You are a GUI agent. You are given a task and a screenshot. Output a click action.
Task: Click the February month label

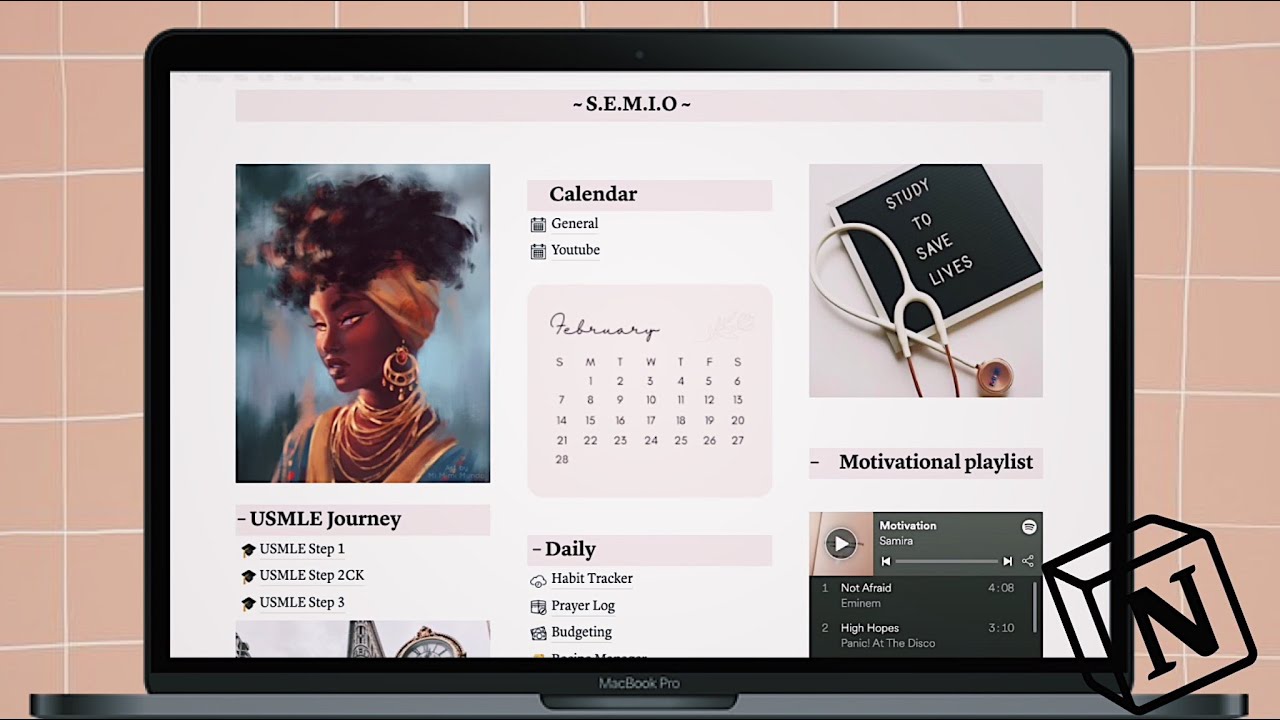coord(604,326)
